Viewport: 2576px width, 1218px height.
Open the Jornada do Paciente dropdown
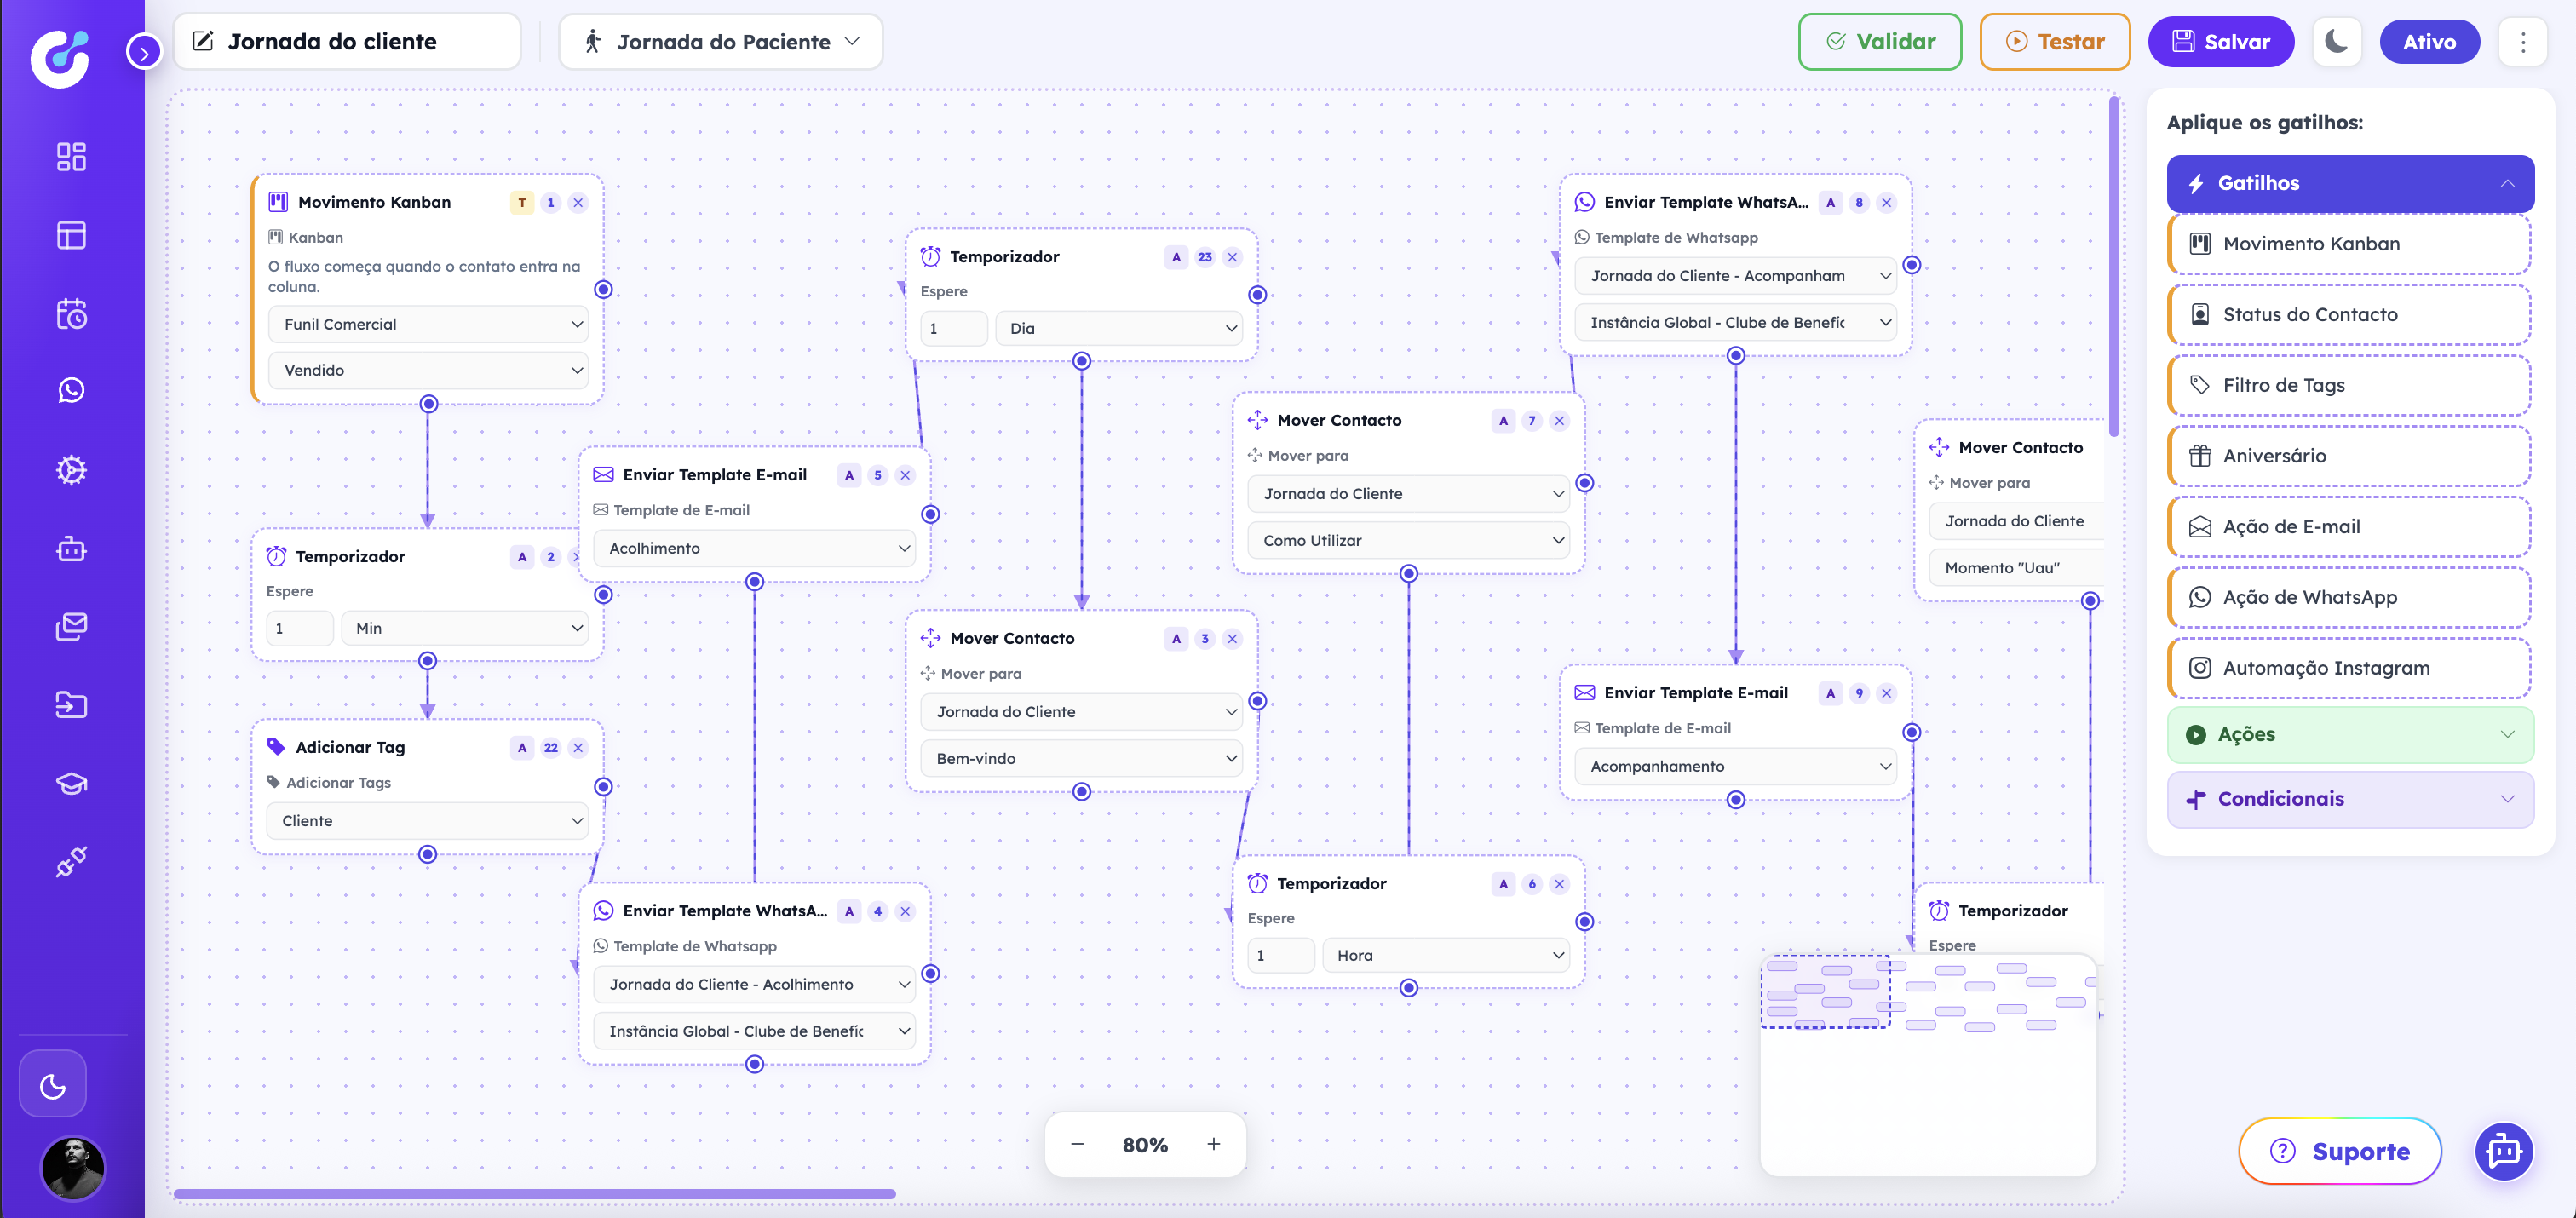721,42
